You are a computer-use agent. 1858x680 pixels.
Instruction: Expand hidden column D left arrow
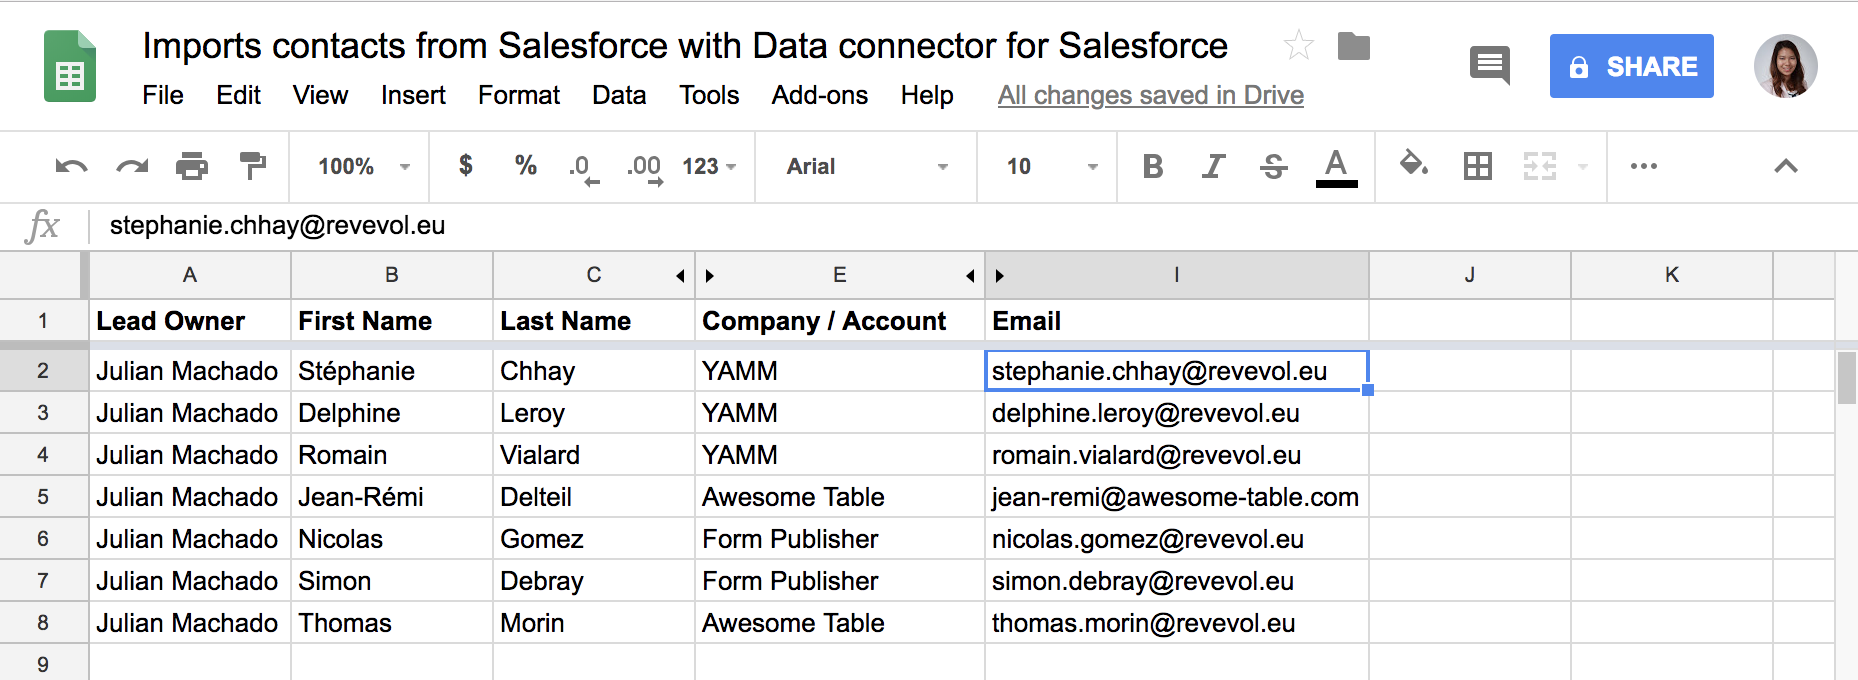pos(680,275)
